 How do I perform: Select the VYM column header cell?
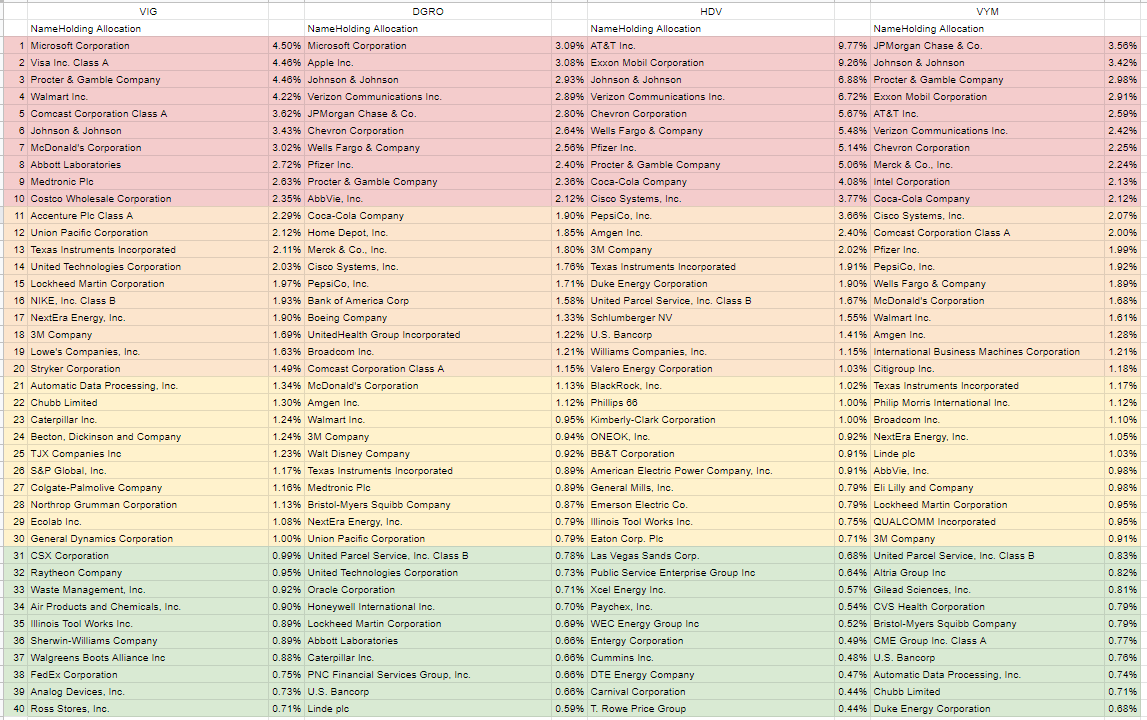tap(987, 11)
